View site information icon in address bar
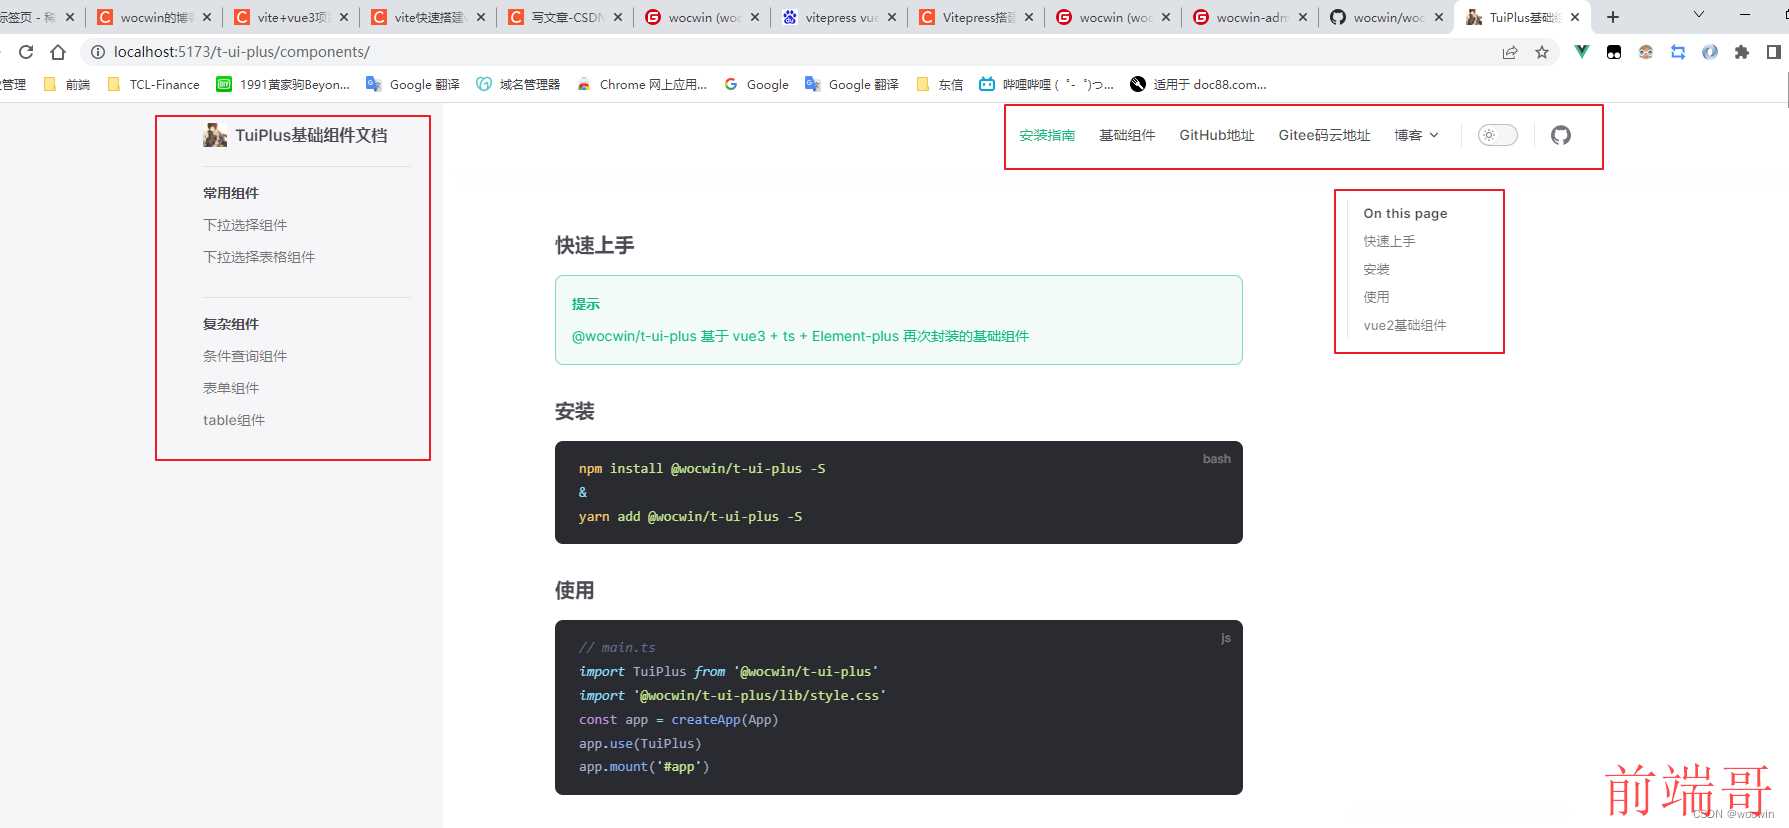1789x828 pixels. 97,52
